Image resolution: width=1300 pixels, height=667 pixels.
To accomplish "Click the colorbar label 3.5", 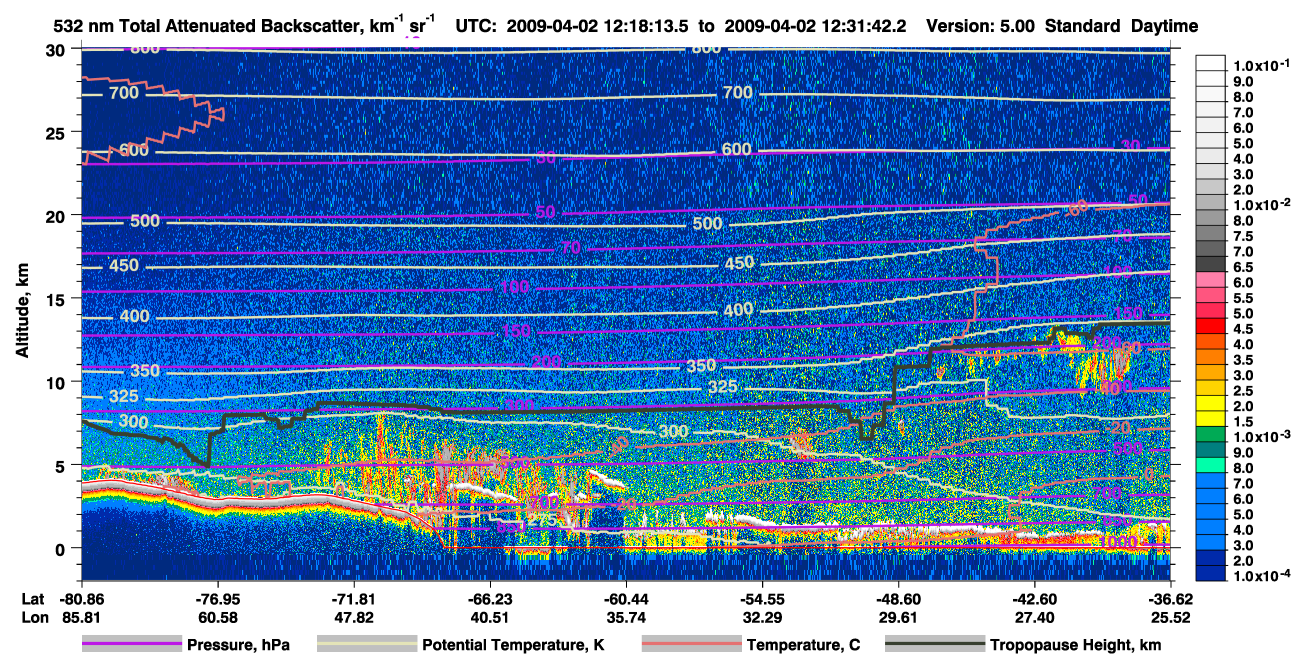I will [1243, 360].
